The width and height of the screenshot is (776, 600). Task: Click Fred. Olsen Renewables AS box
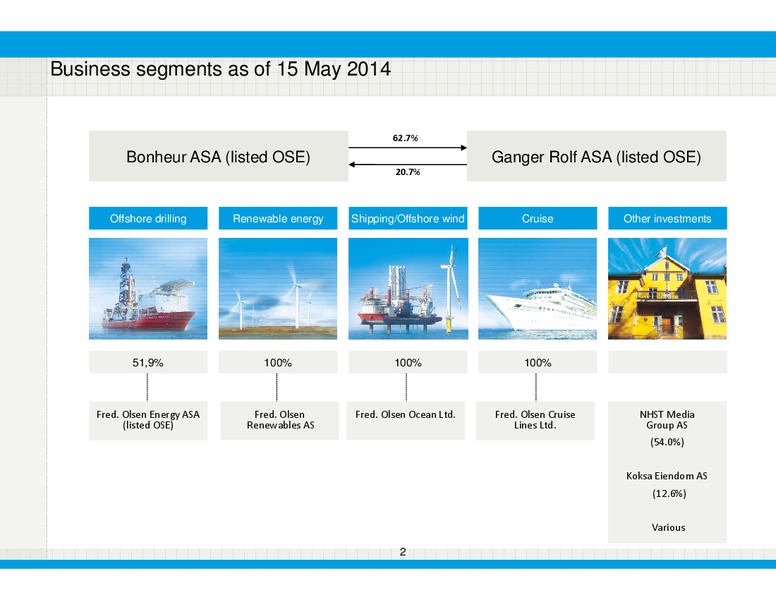(x=280, y=420)
